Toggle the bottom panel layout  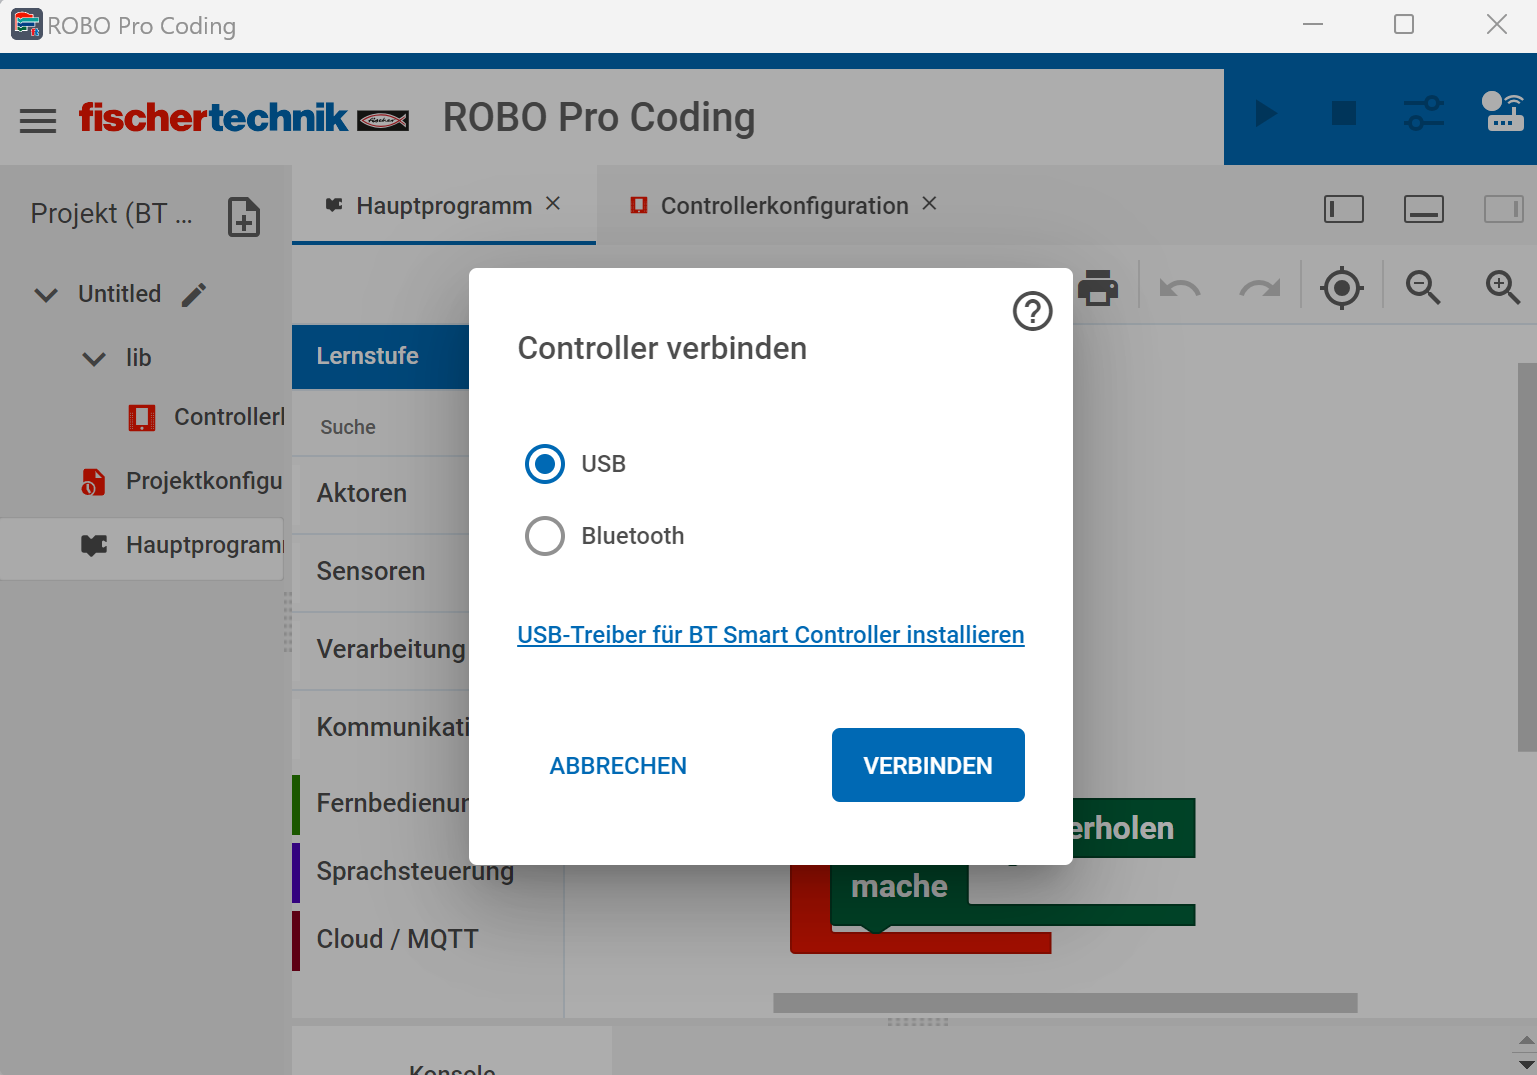(x=1424, y=209)
